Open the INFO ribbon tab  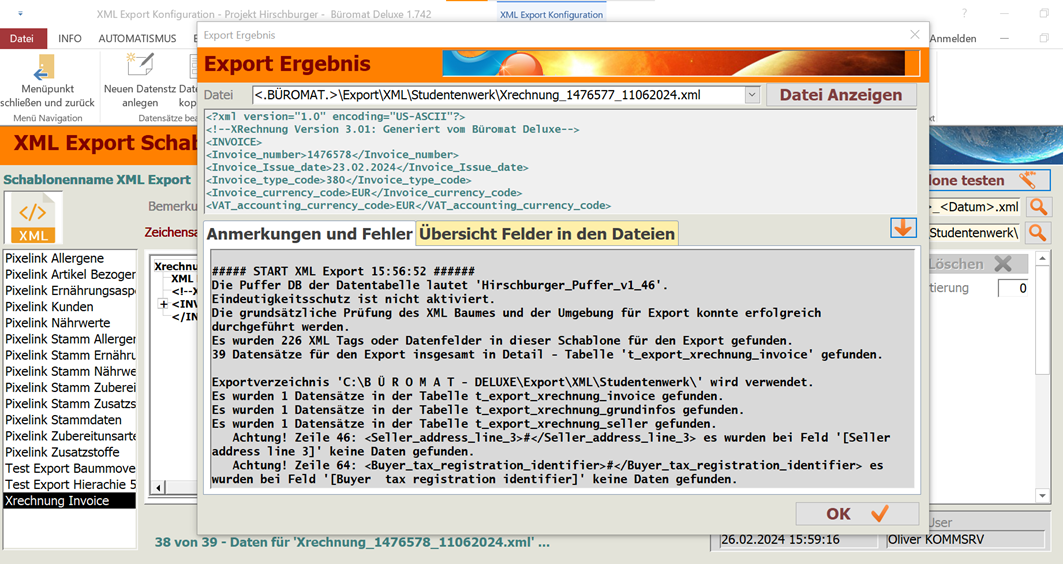[x=70, y=39]
